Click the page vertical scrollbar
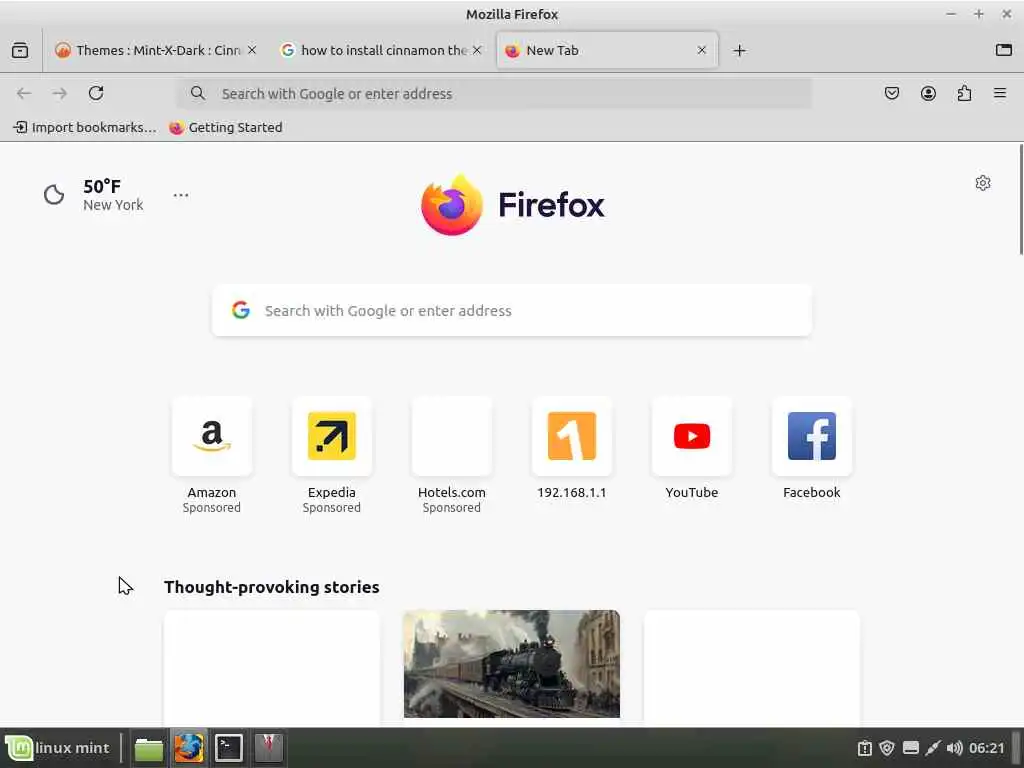 tap(1020, 199)
